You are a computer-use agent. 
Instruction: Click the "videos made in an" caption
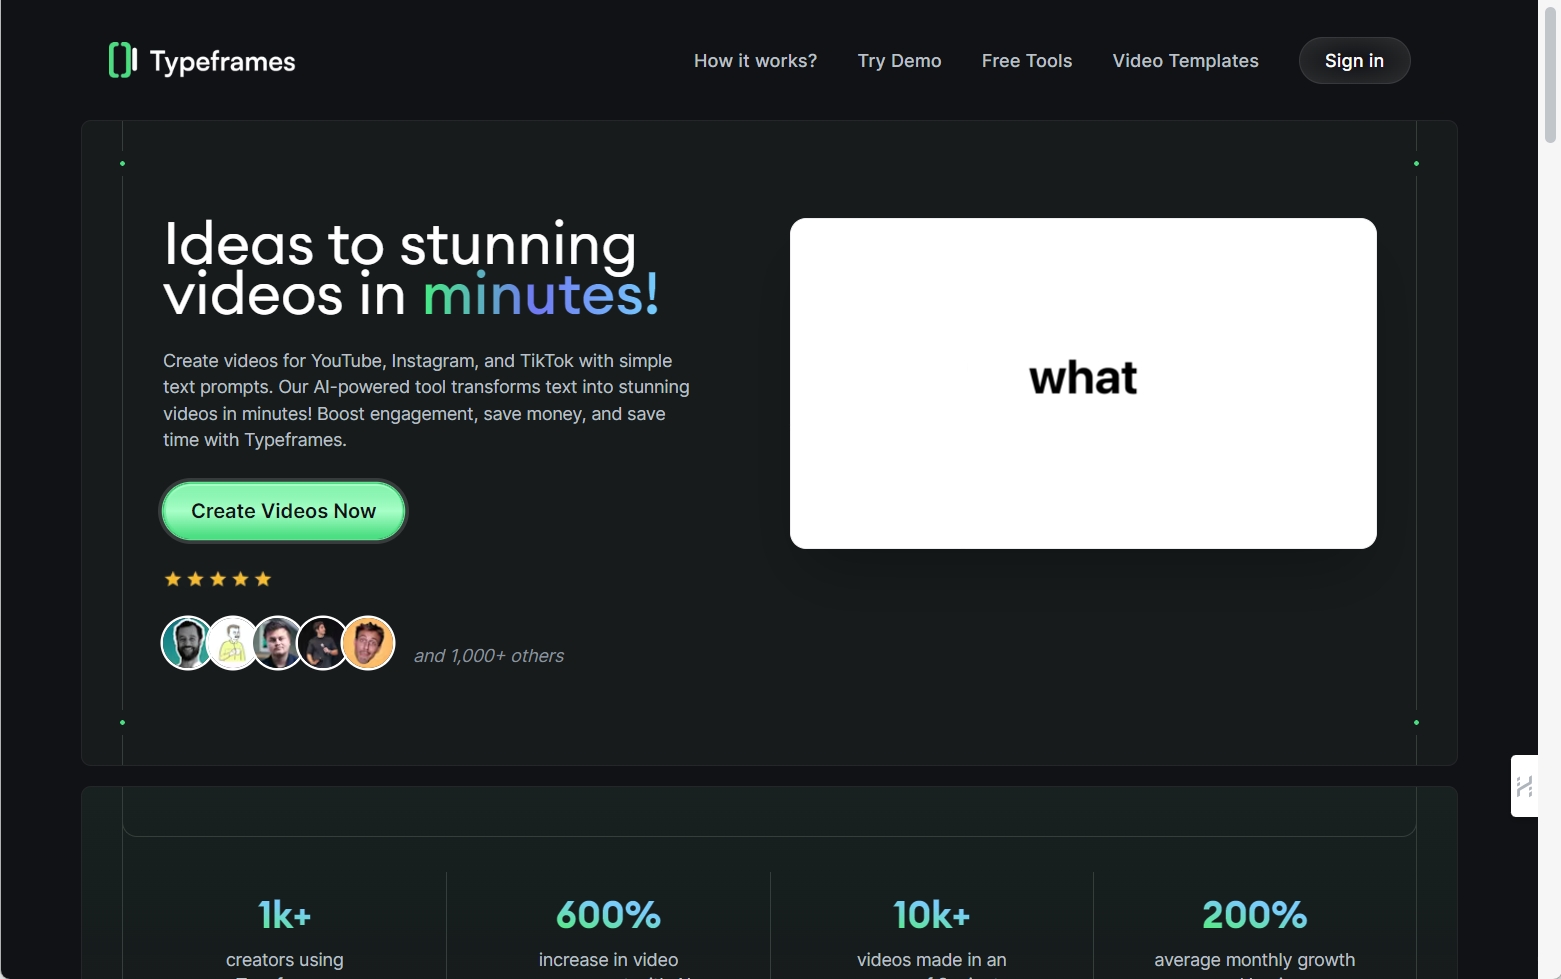click(x=931, y=960)
